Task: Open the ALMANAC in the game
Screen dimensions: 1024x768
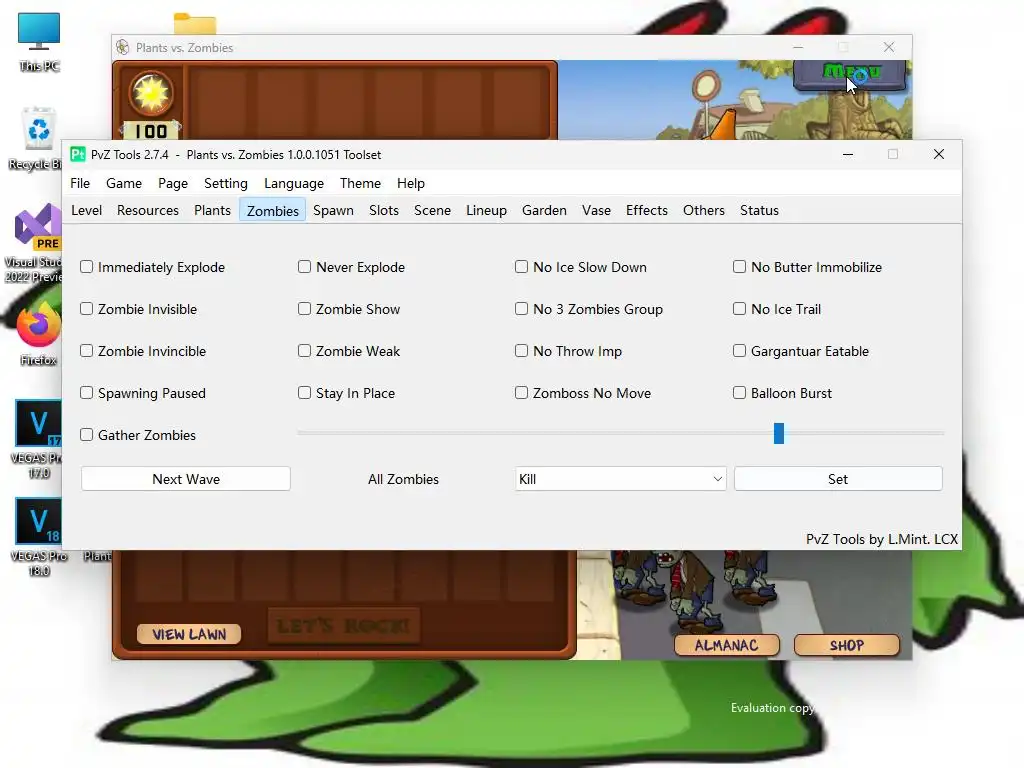Action: click(x=726, y=645)
